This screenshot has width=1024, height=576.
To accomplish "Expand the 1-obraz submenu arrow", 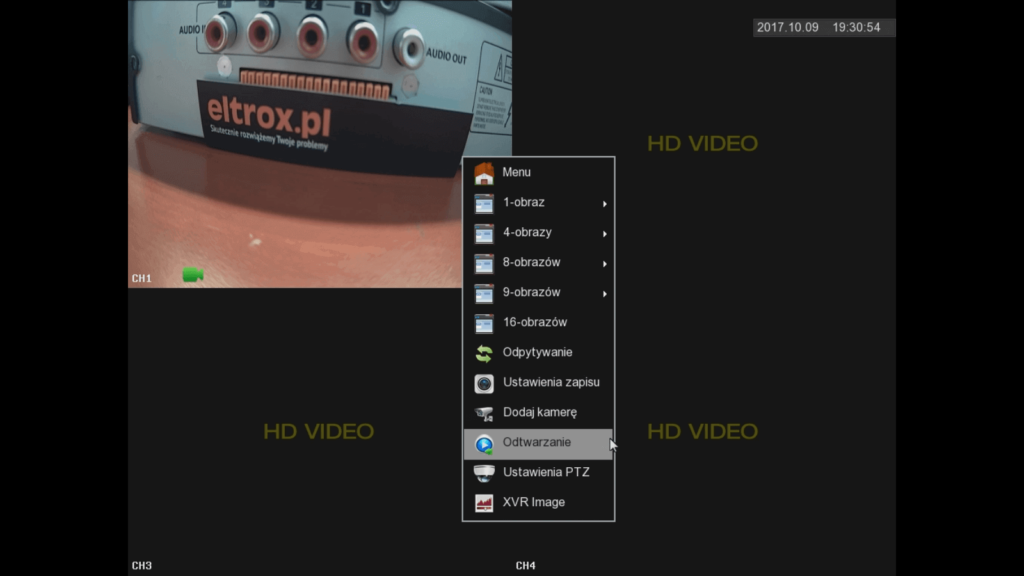I will pyautogui.click(x=604, y=204).
